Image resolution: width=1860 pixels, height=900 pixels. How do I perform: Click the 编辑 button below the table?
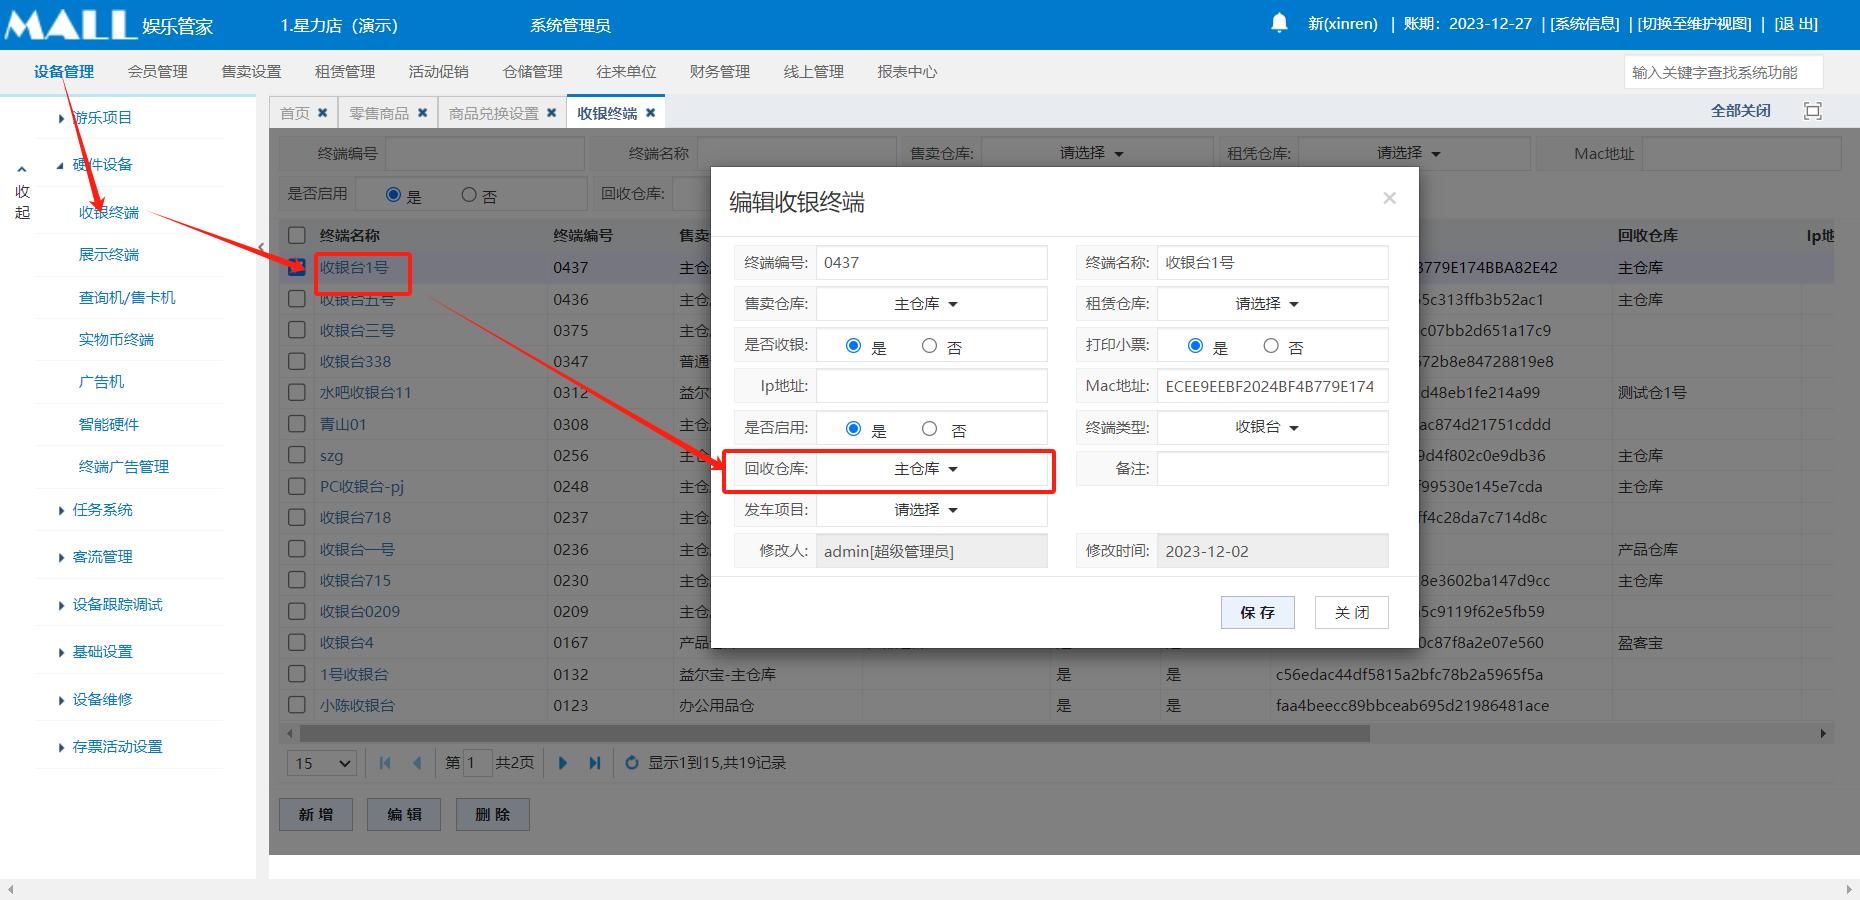click(404, 814)
